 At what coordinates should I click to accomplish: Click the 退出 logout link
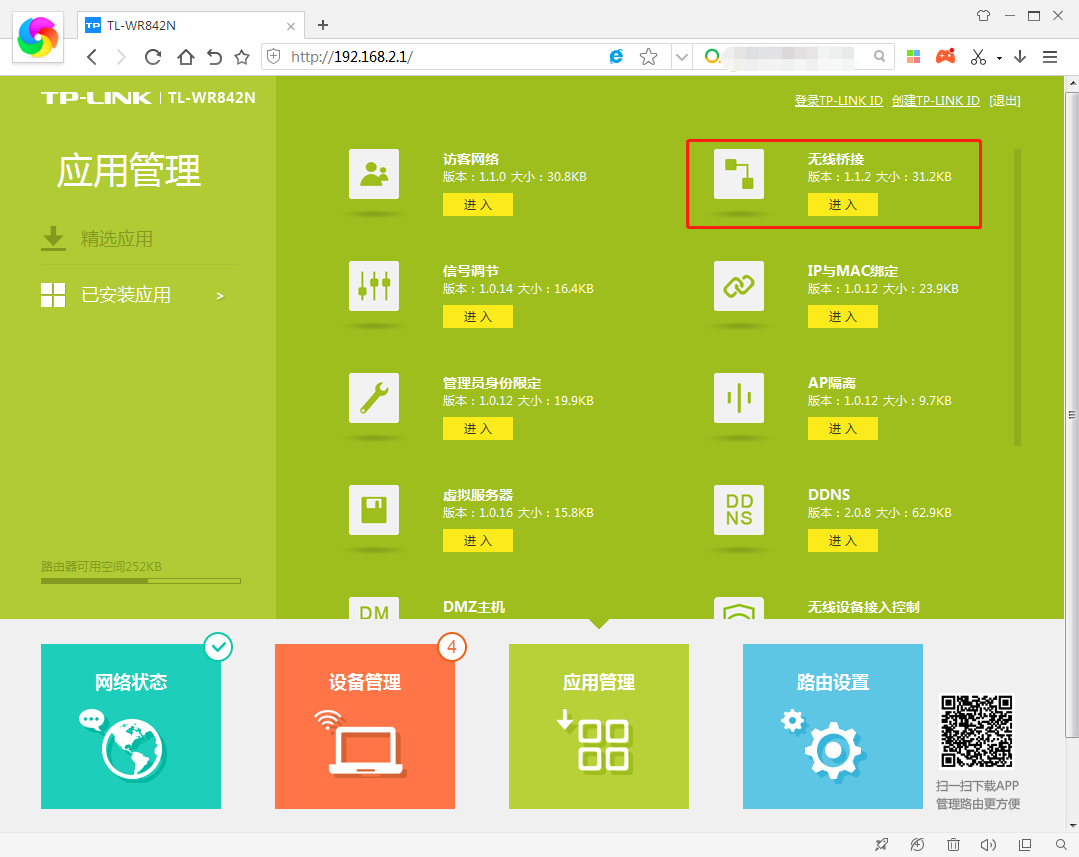point(1005,100)
